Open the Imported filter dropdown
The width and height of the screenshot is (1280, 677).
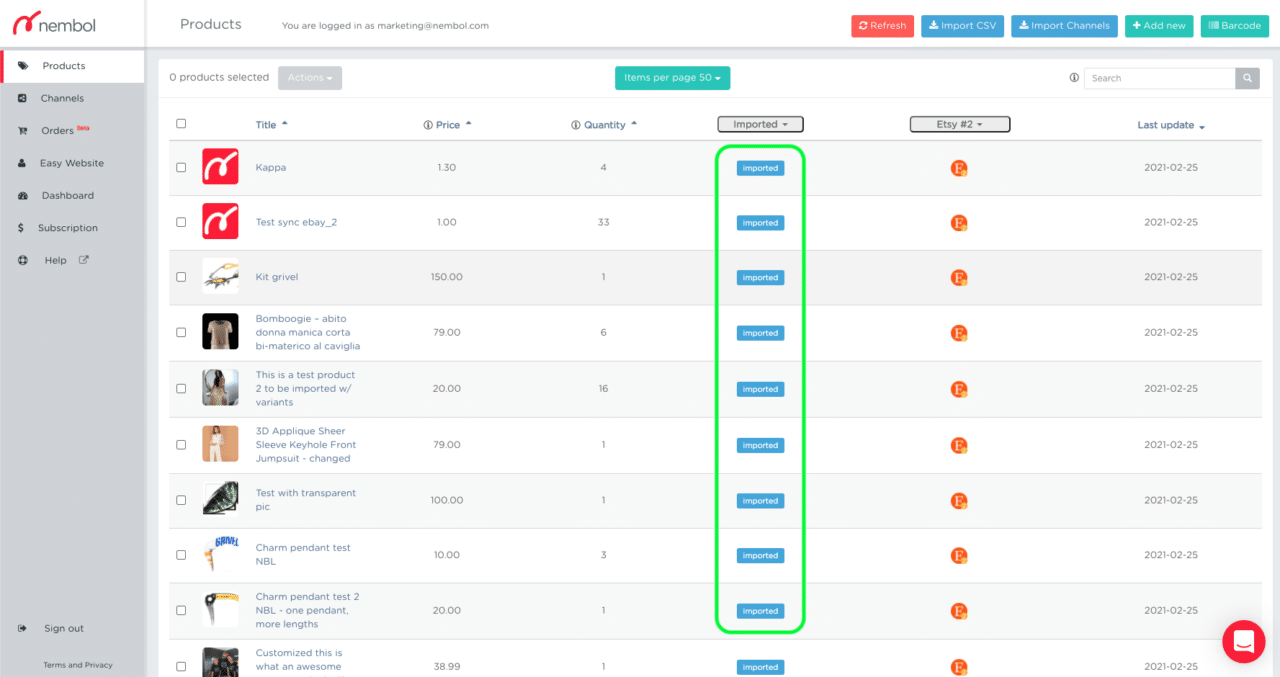(x=759, y=124)
